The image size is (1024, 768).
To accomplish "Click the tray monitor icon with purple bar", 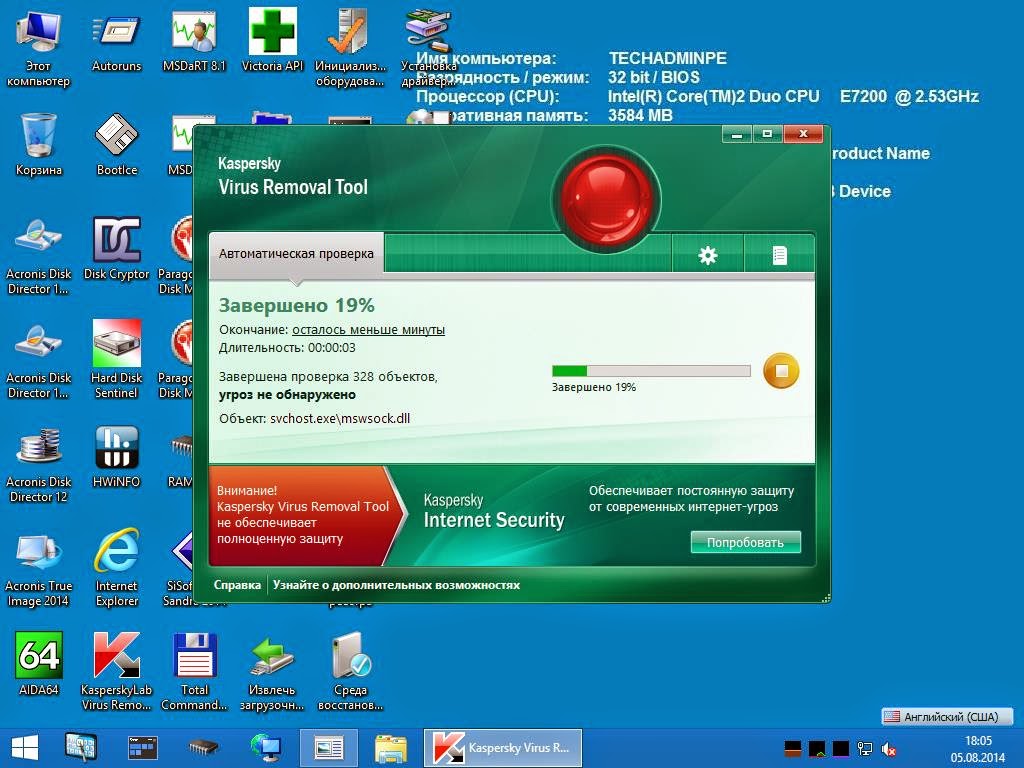I will click(840, 748).
